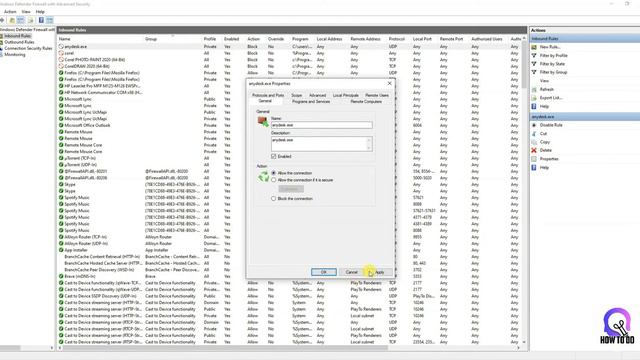Open the Action menu in menu bar
This screenshot has width=640, height=360.
click(10, 12)
